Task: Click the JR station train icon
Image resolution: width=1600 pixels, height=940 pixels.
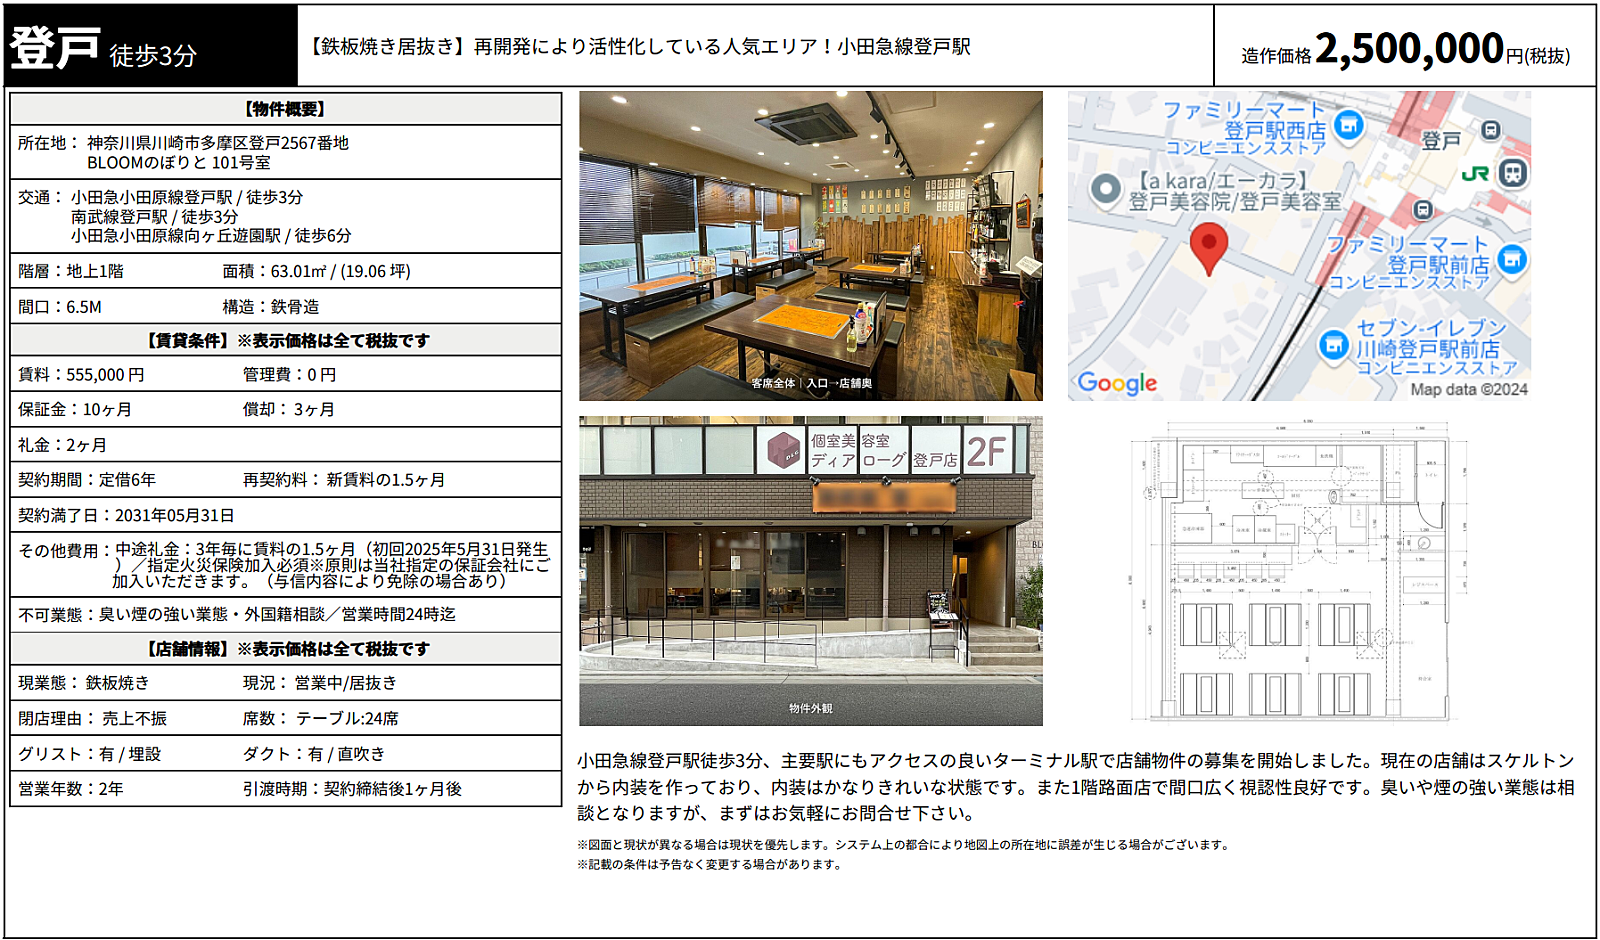Action: pyautogui.click(x=1513, y=173)
